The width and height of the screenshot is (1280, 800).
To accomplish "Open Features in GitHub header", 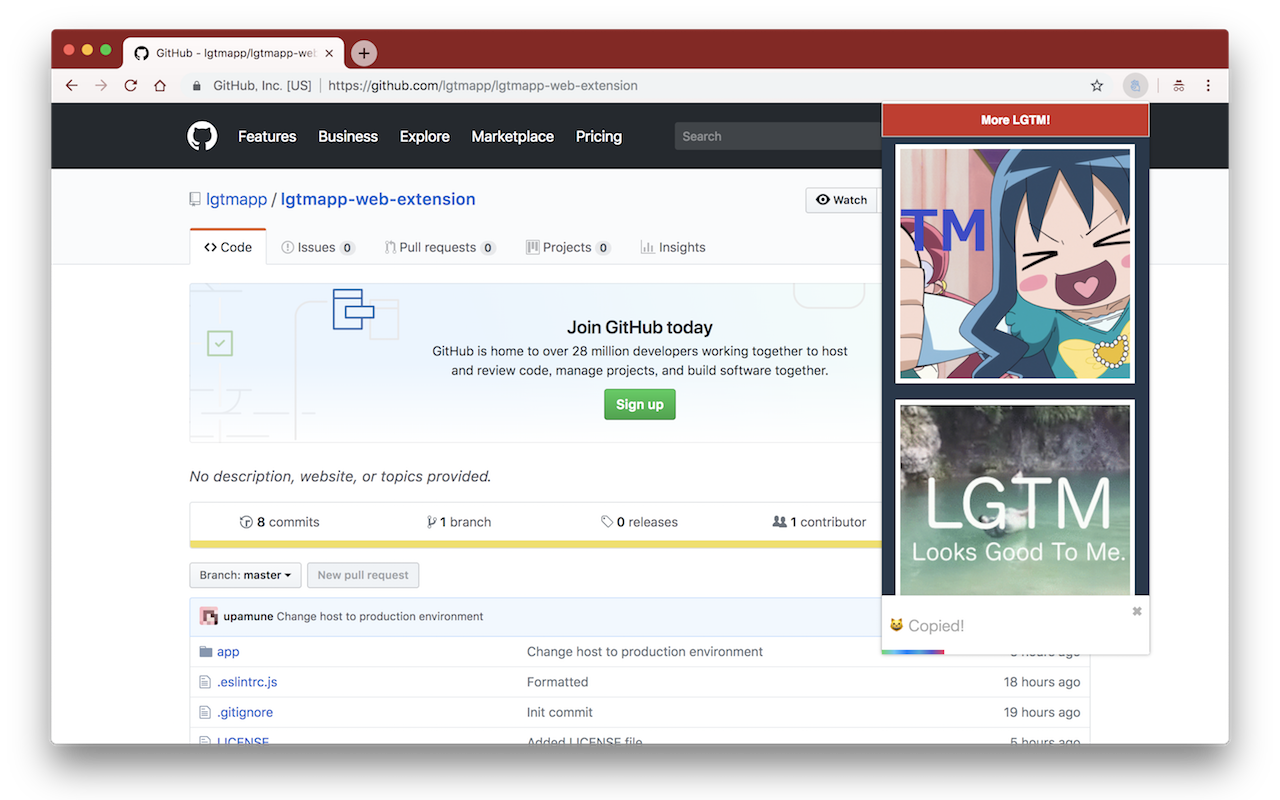I will (267, 136).
